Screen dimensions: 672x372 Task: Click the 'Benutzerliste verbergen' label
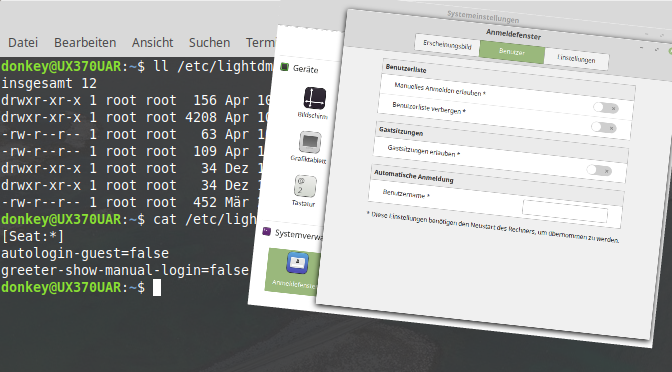tap(429, 108)
